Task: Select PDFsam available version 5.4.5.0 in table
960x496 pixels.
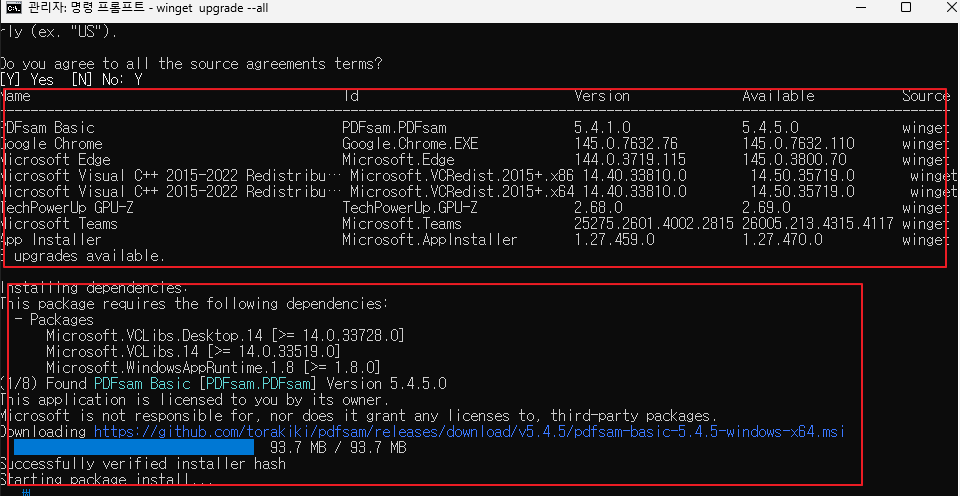Action: [770, 128]
